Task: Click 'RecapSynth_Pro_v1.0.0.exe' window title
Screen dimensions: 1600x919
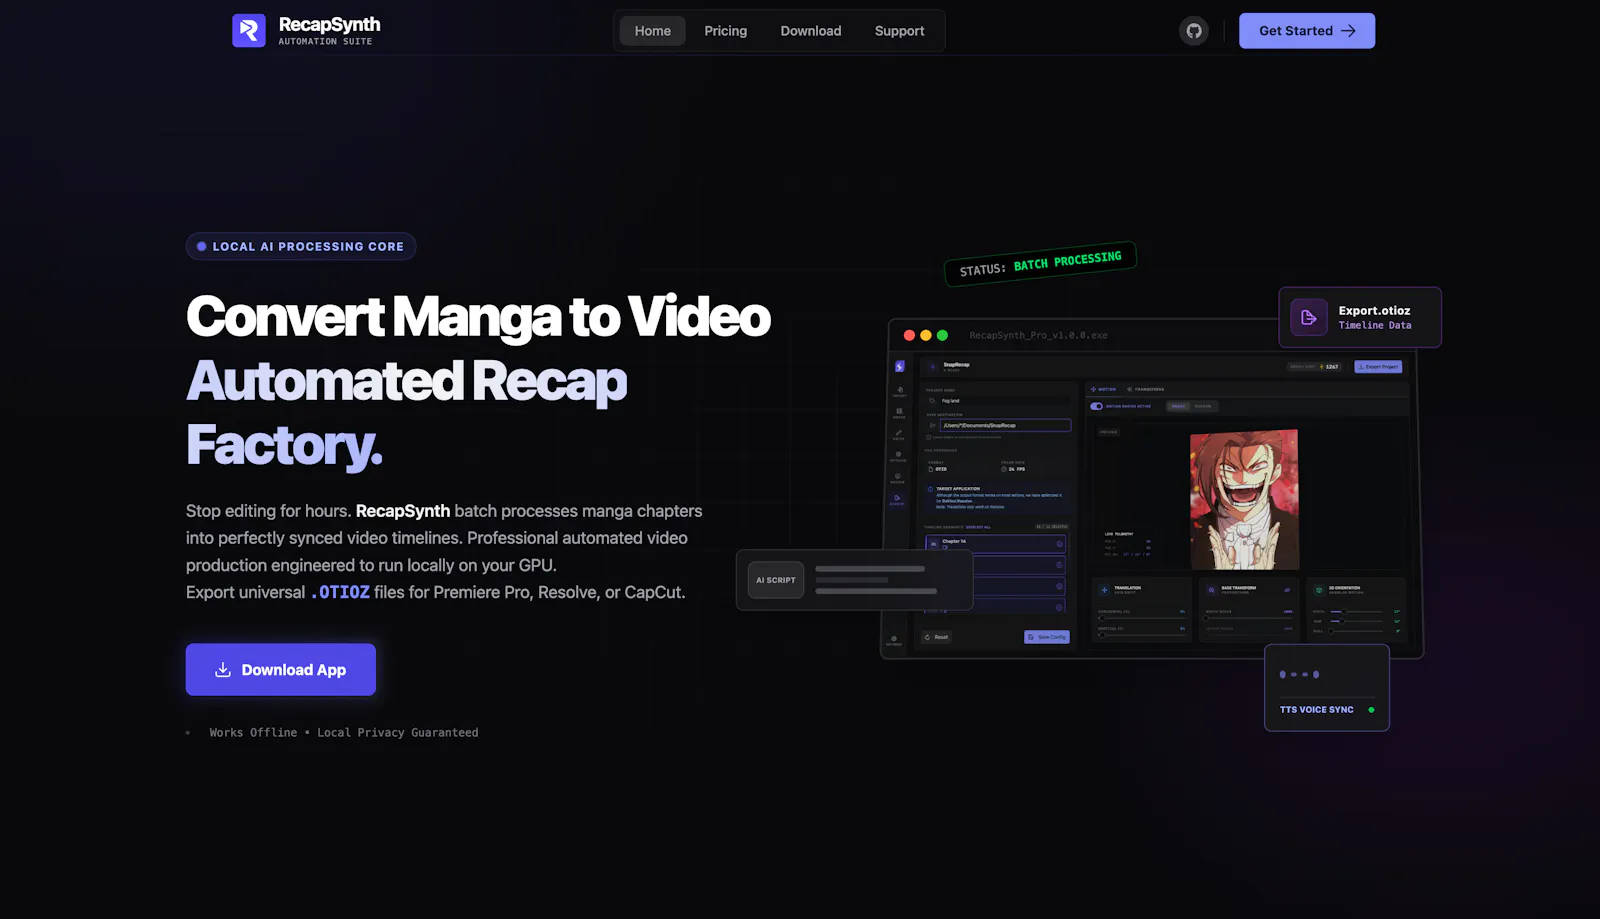Action: coord(1038,336)
